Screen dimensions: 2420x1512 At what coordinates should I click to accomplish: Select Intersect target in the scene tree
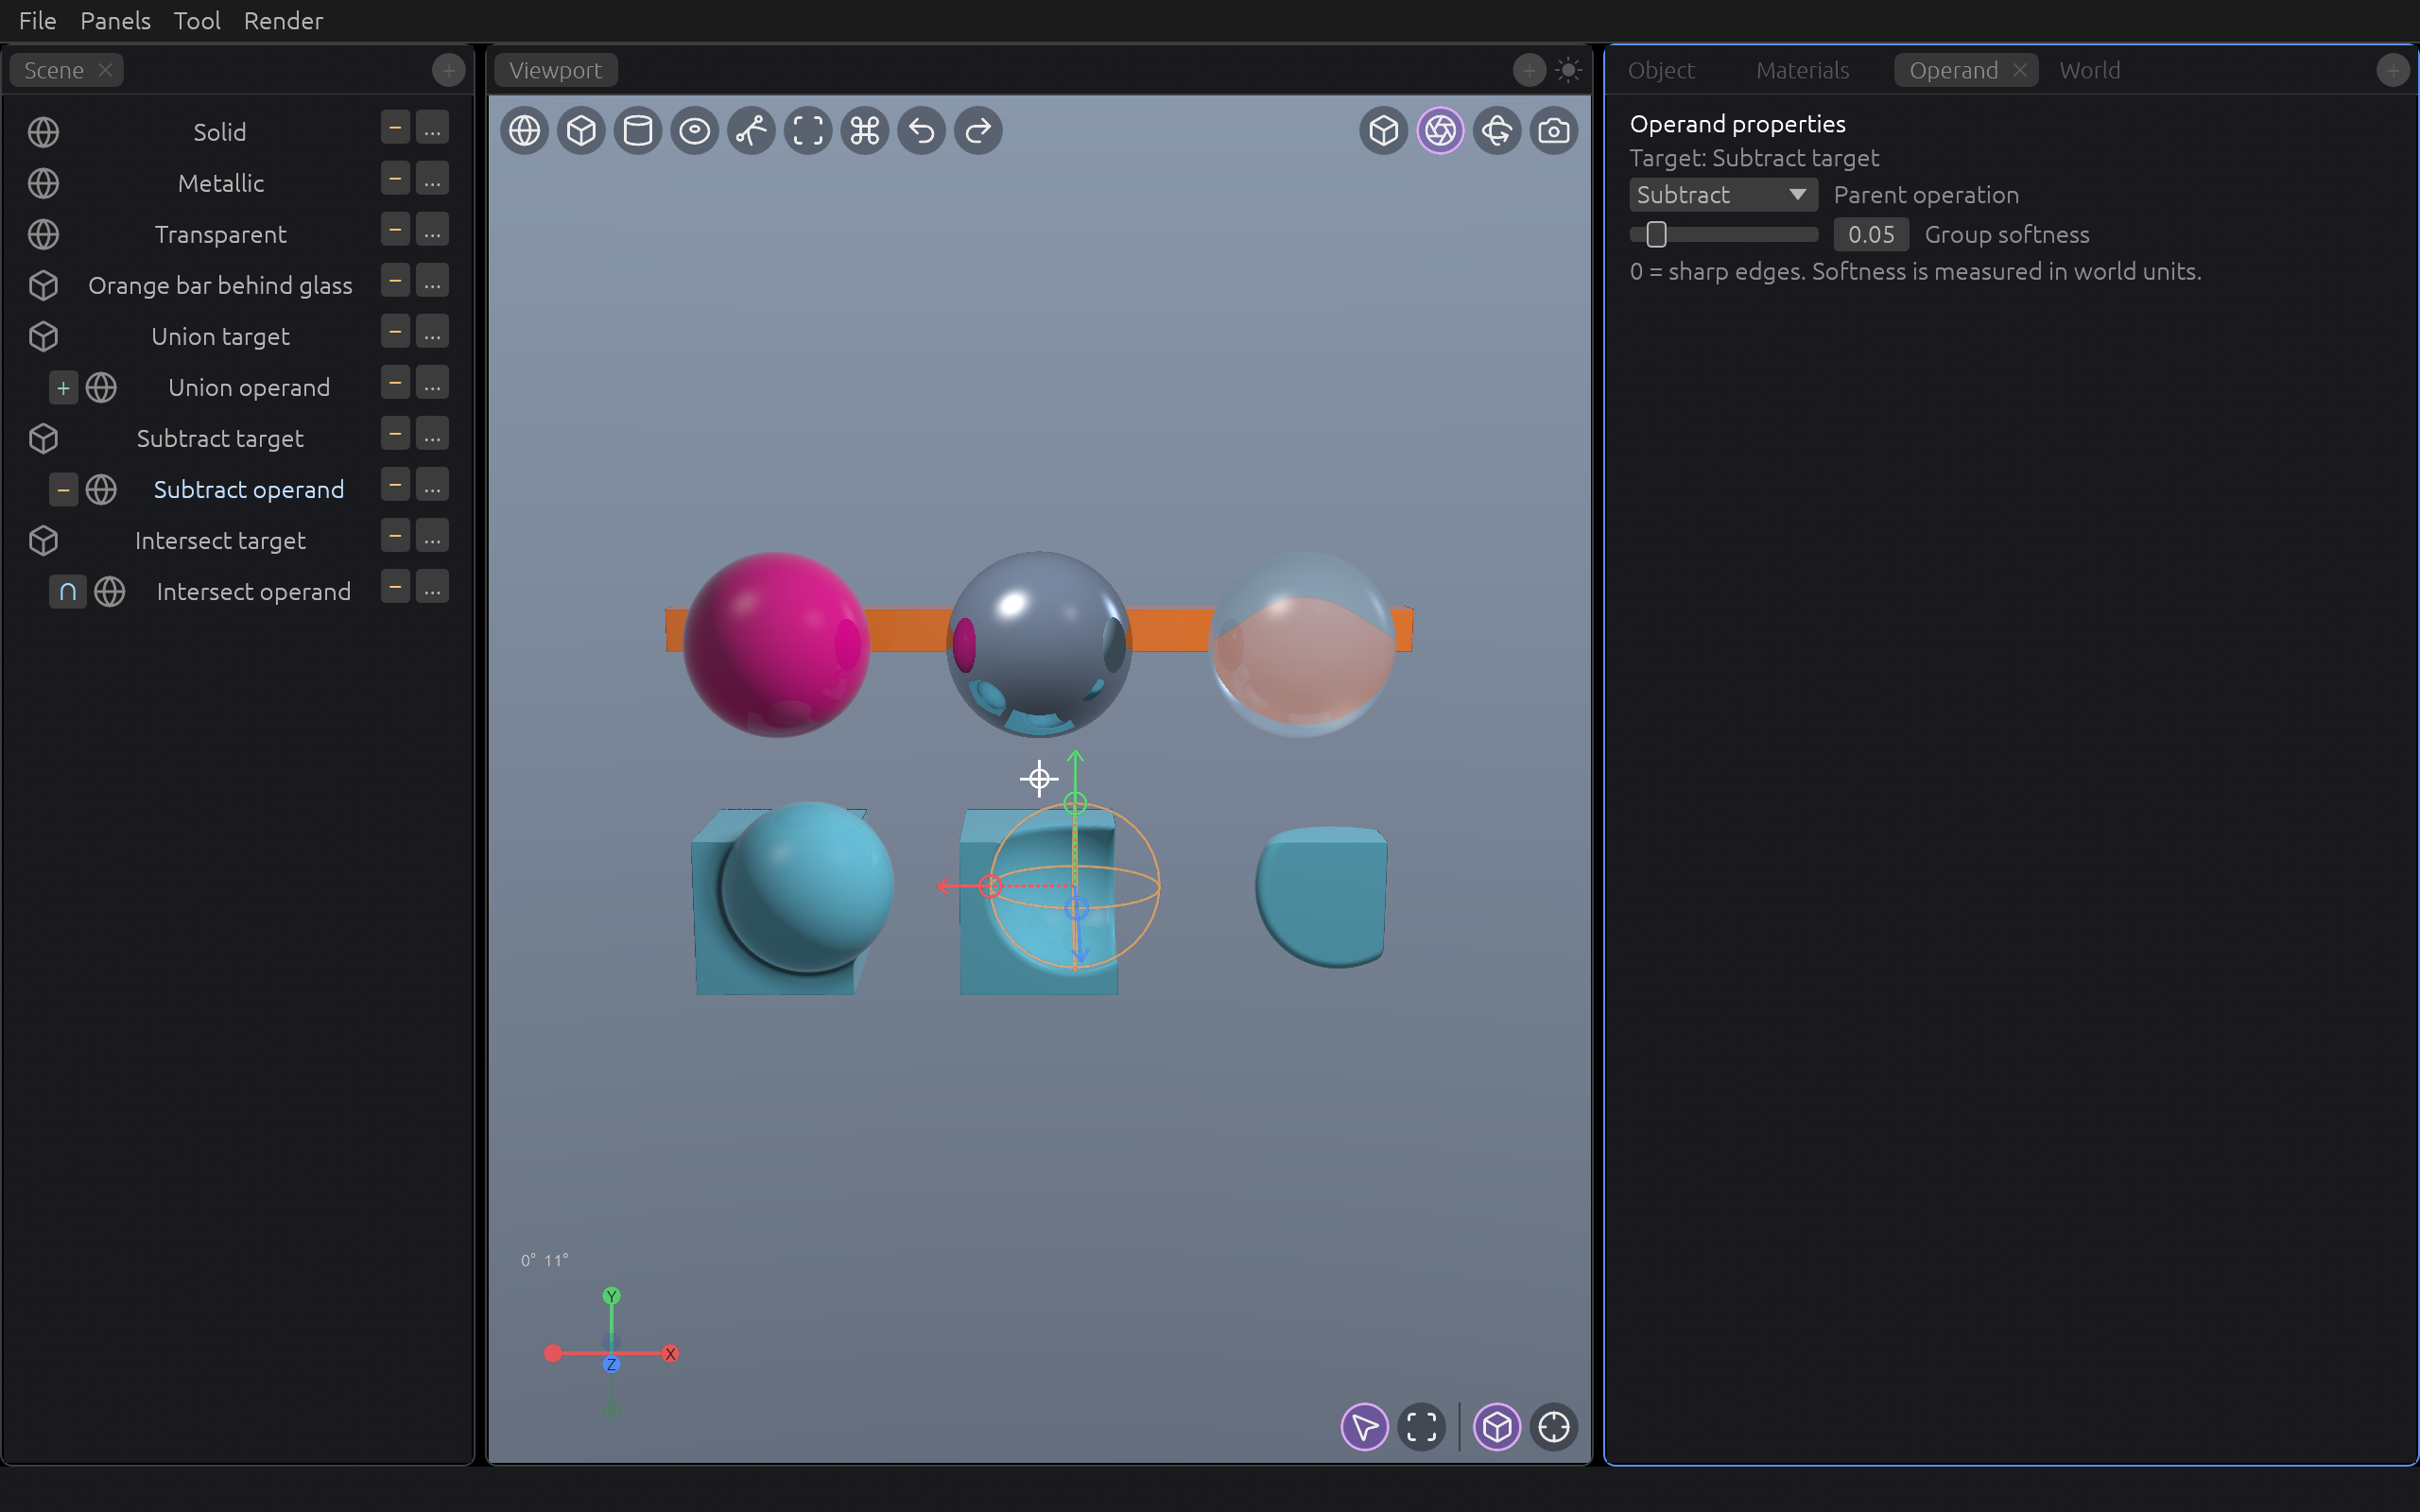(x=220, y=541)
